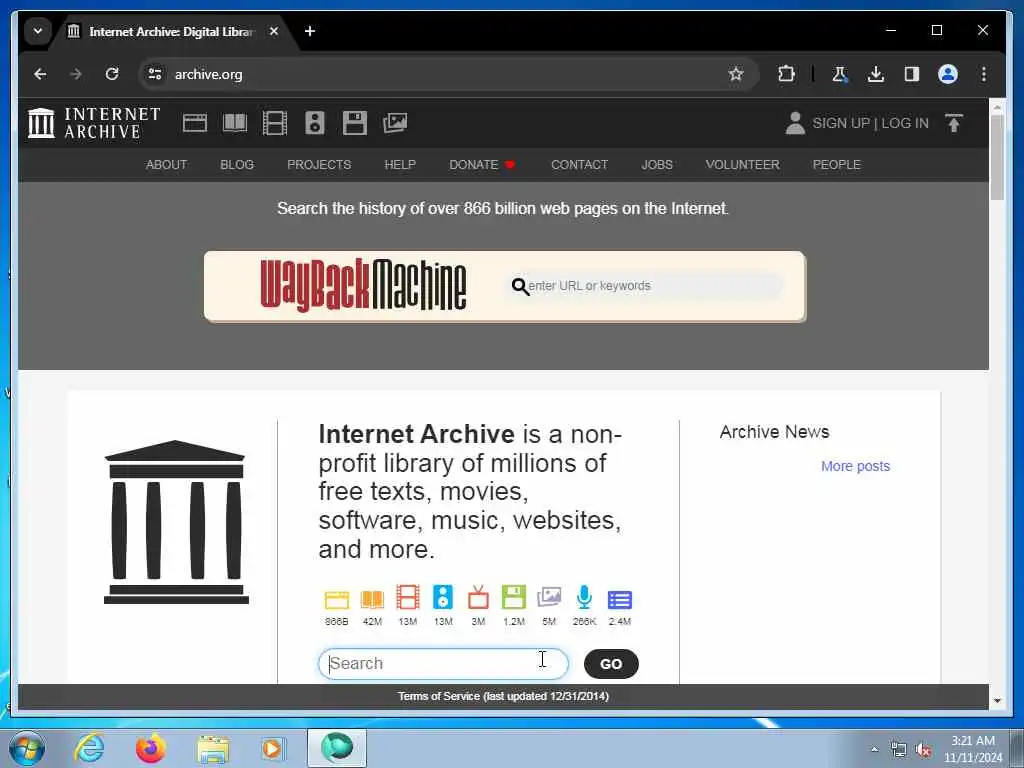Image resolution: width=1024 pixels, height=768 pixels.
Task: Open the browser Extensions puzzle icon
Action: pyautogui.click(x=786, y=74)
